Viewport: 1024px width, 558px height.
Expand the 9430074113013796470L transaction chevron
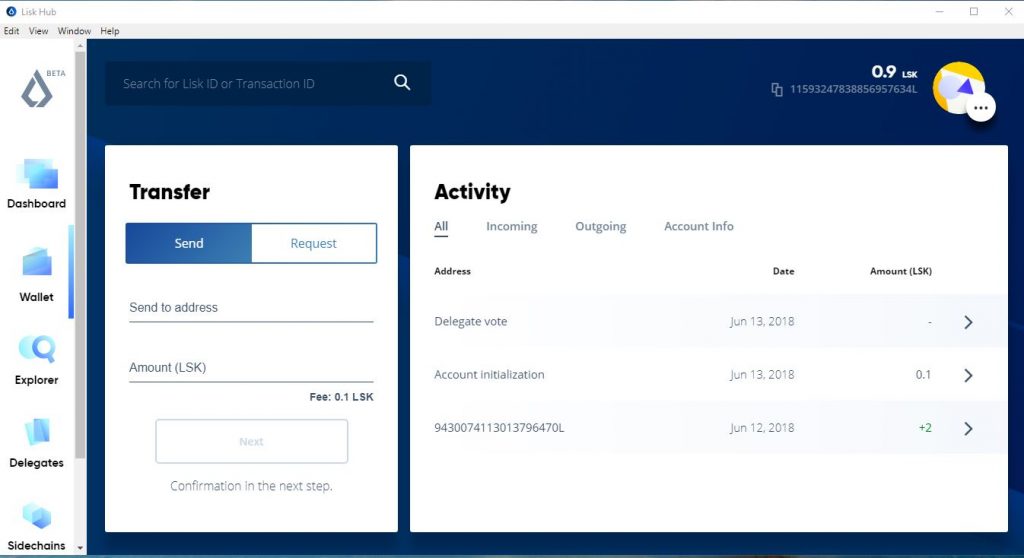point(968,429)
